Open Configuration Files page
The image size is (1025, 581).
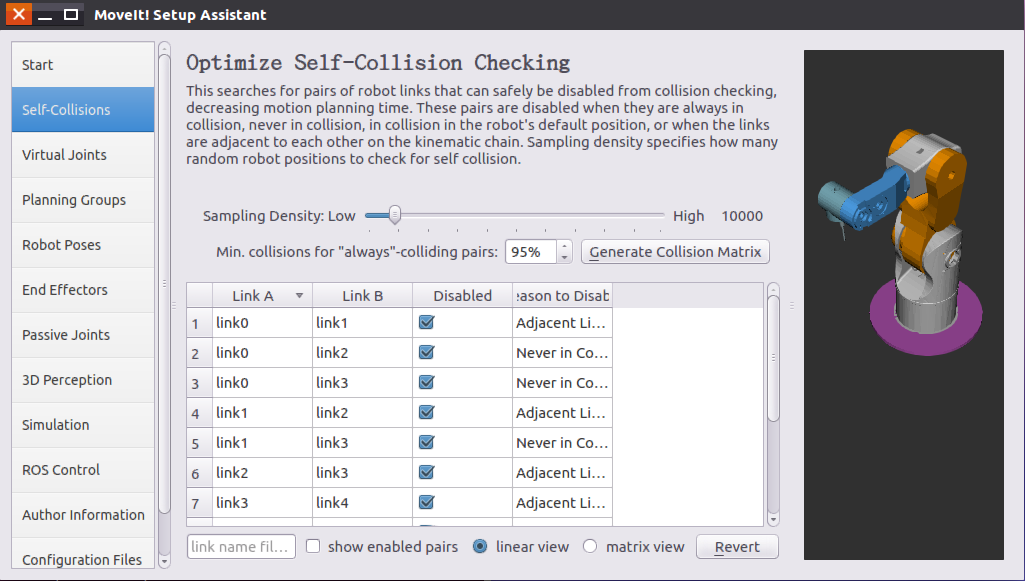[83, 554]
